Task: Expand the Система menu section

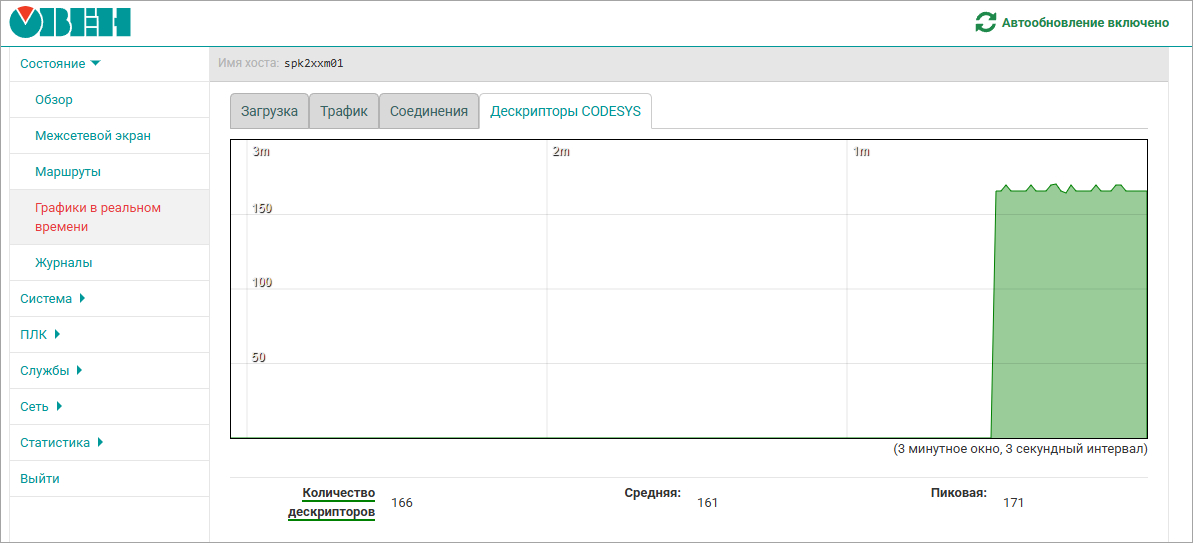Action: (52, 298)
